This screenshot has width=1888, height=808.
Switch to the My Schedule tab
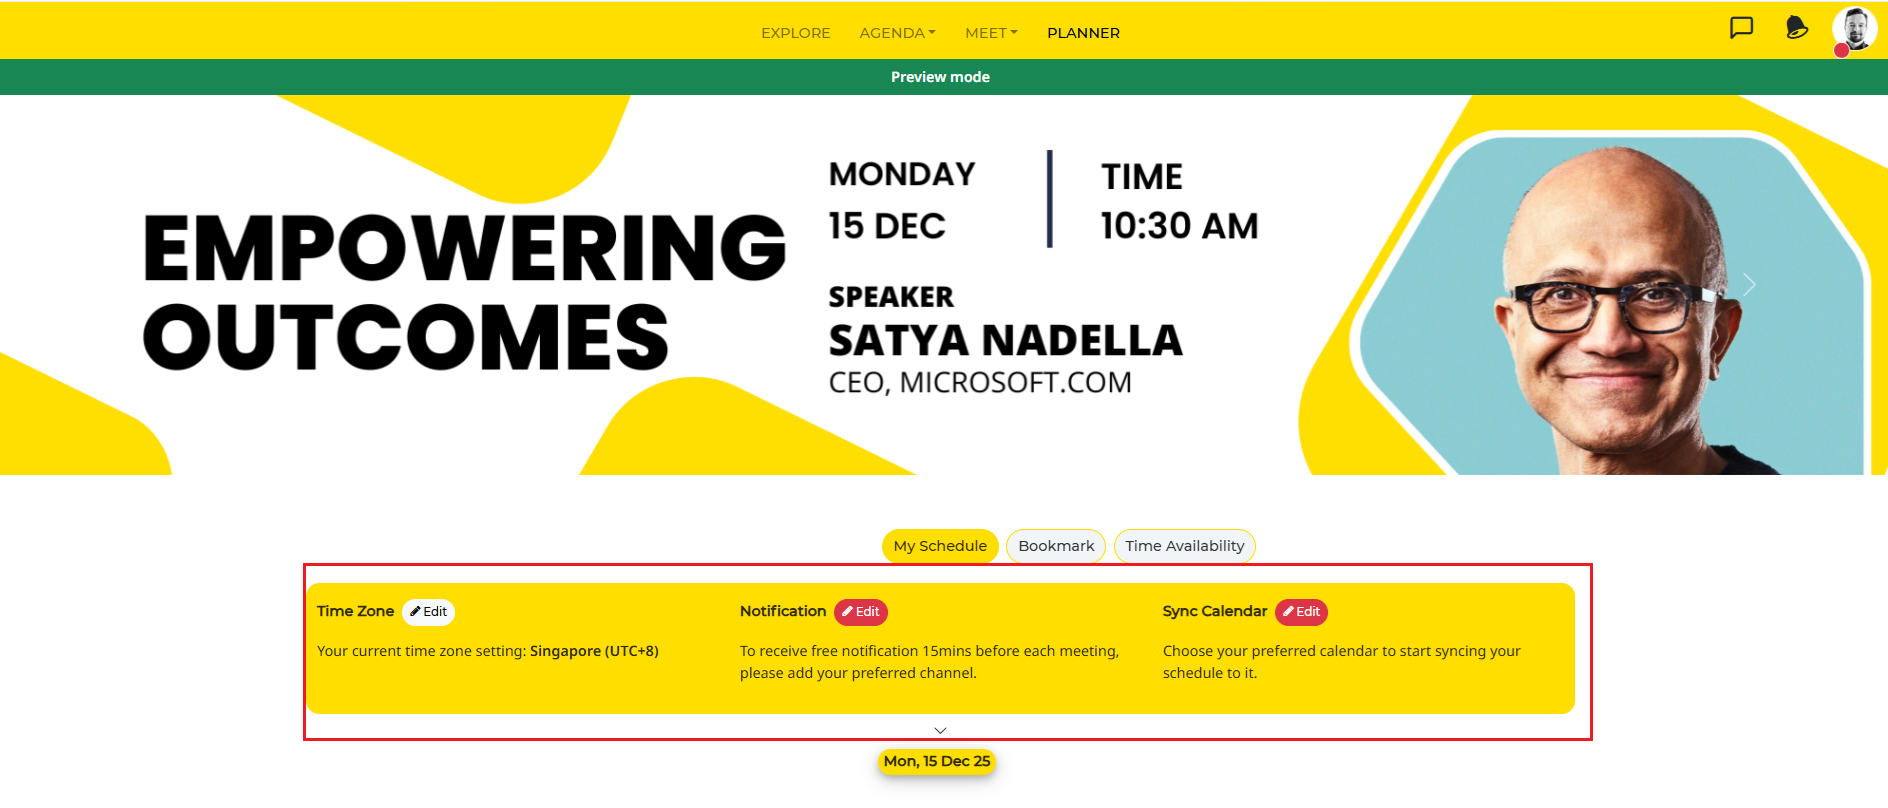(940, 546)
